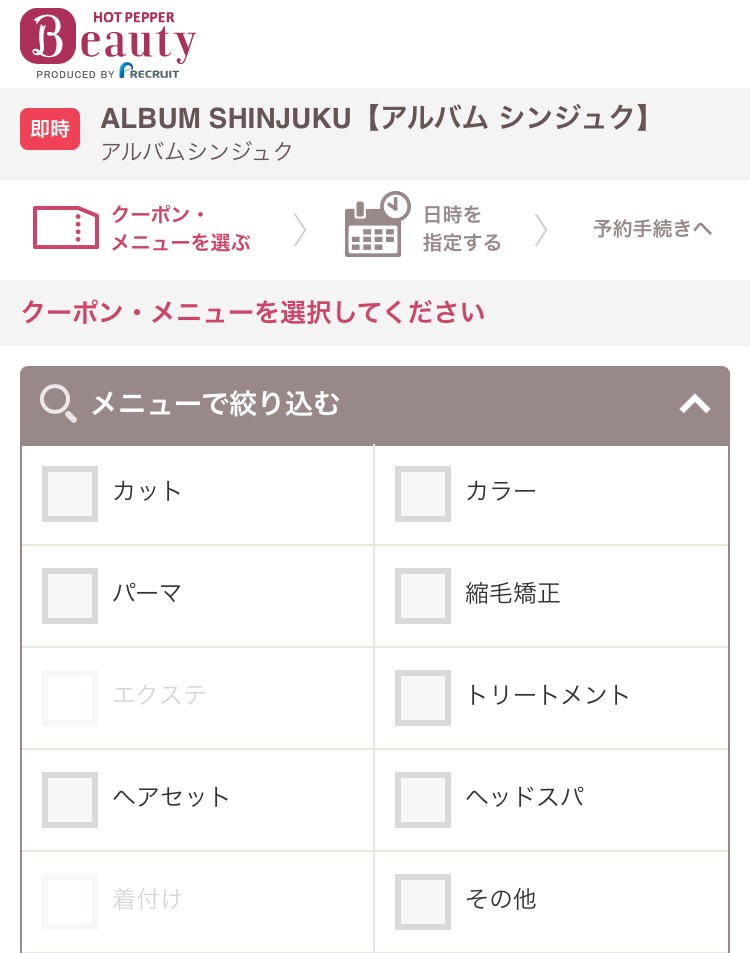Click the メニューで絞り込む header text
This screenshot has width=750, height=953.
click(215, 404)
